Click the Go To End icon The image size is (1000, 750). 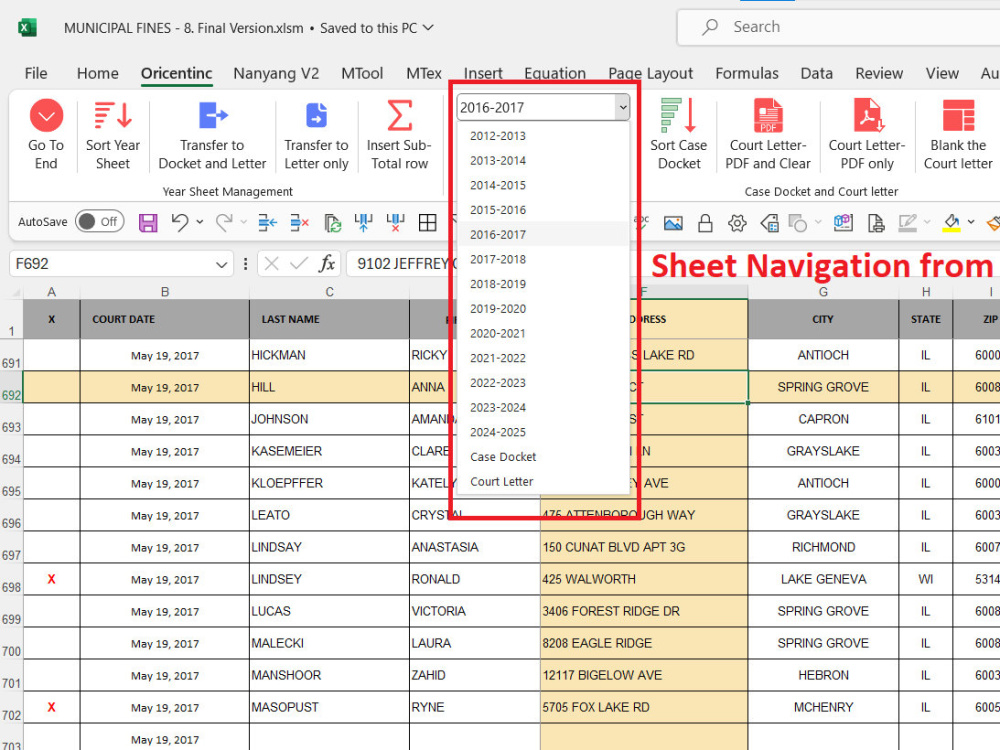tap(46, 116)
